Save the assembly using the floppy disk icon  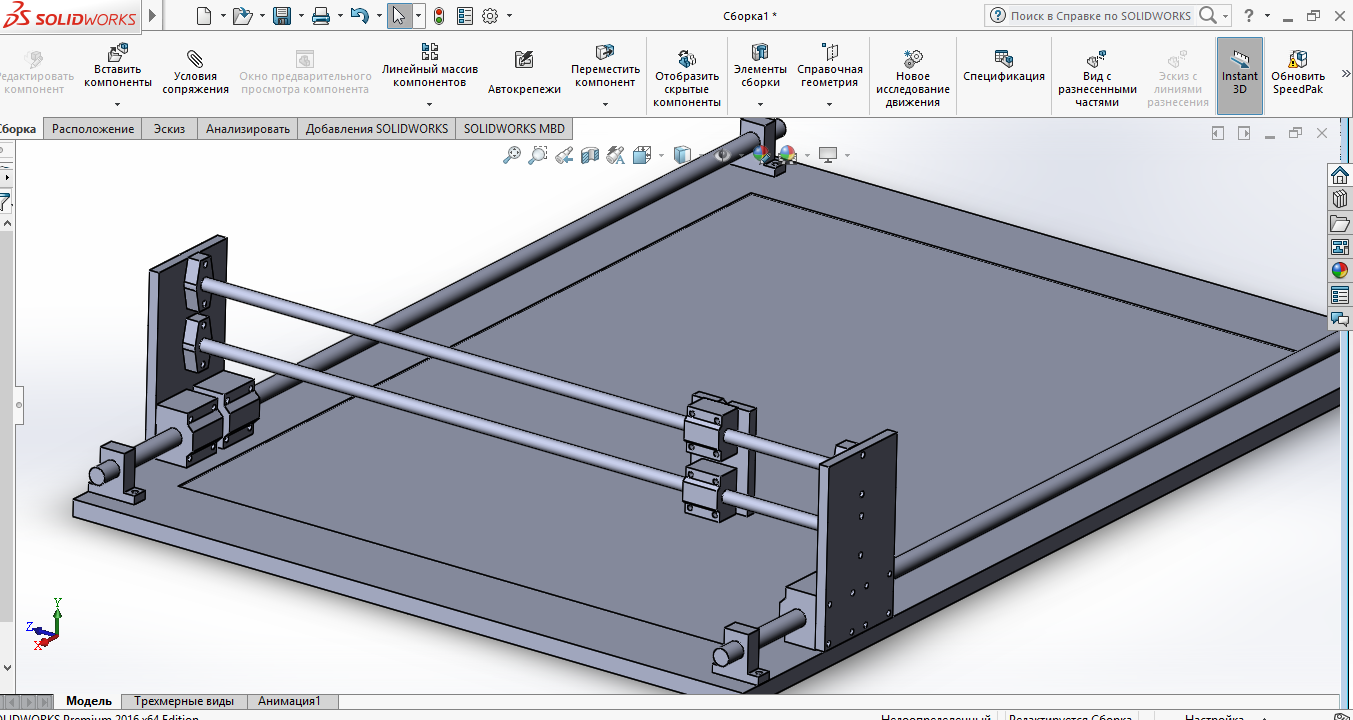point(282,15)
